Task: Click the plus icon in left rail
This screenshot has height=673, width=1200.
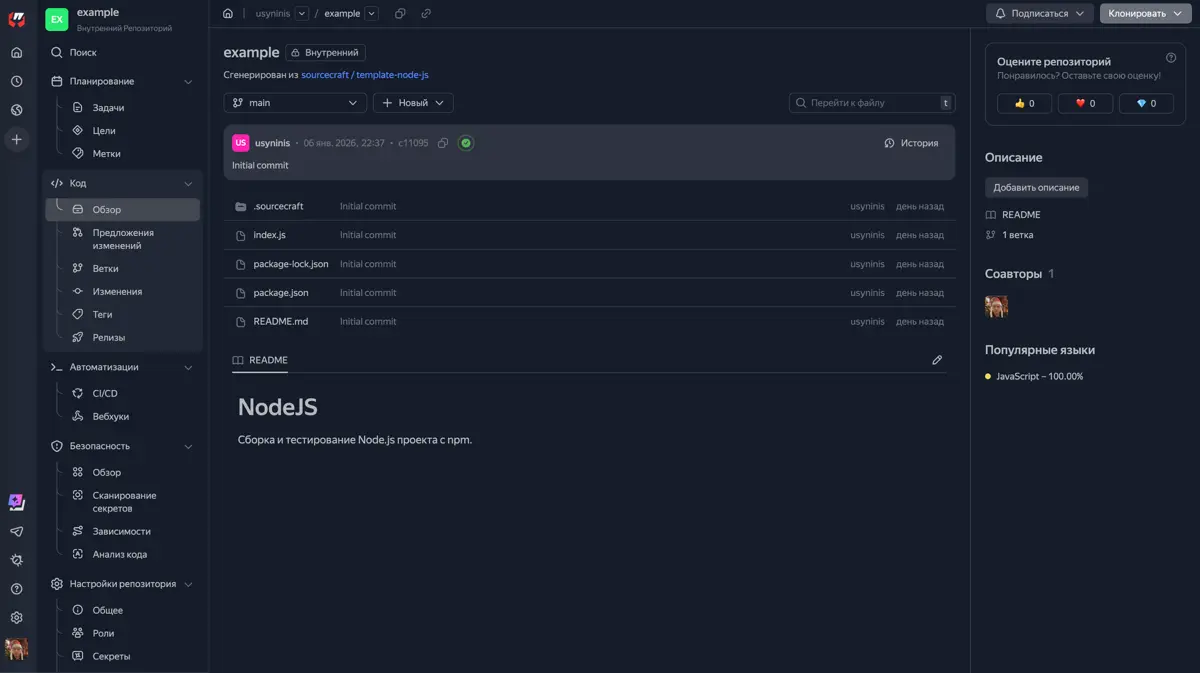Action: pyautogui.click(x=16, y=140)
